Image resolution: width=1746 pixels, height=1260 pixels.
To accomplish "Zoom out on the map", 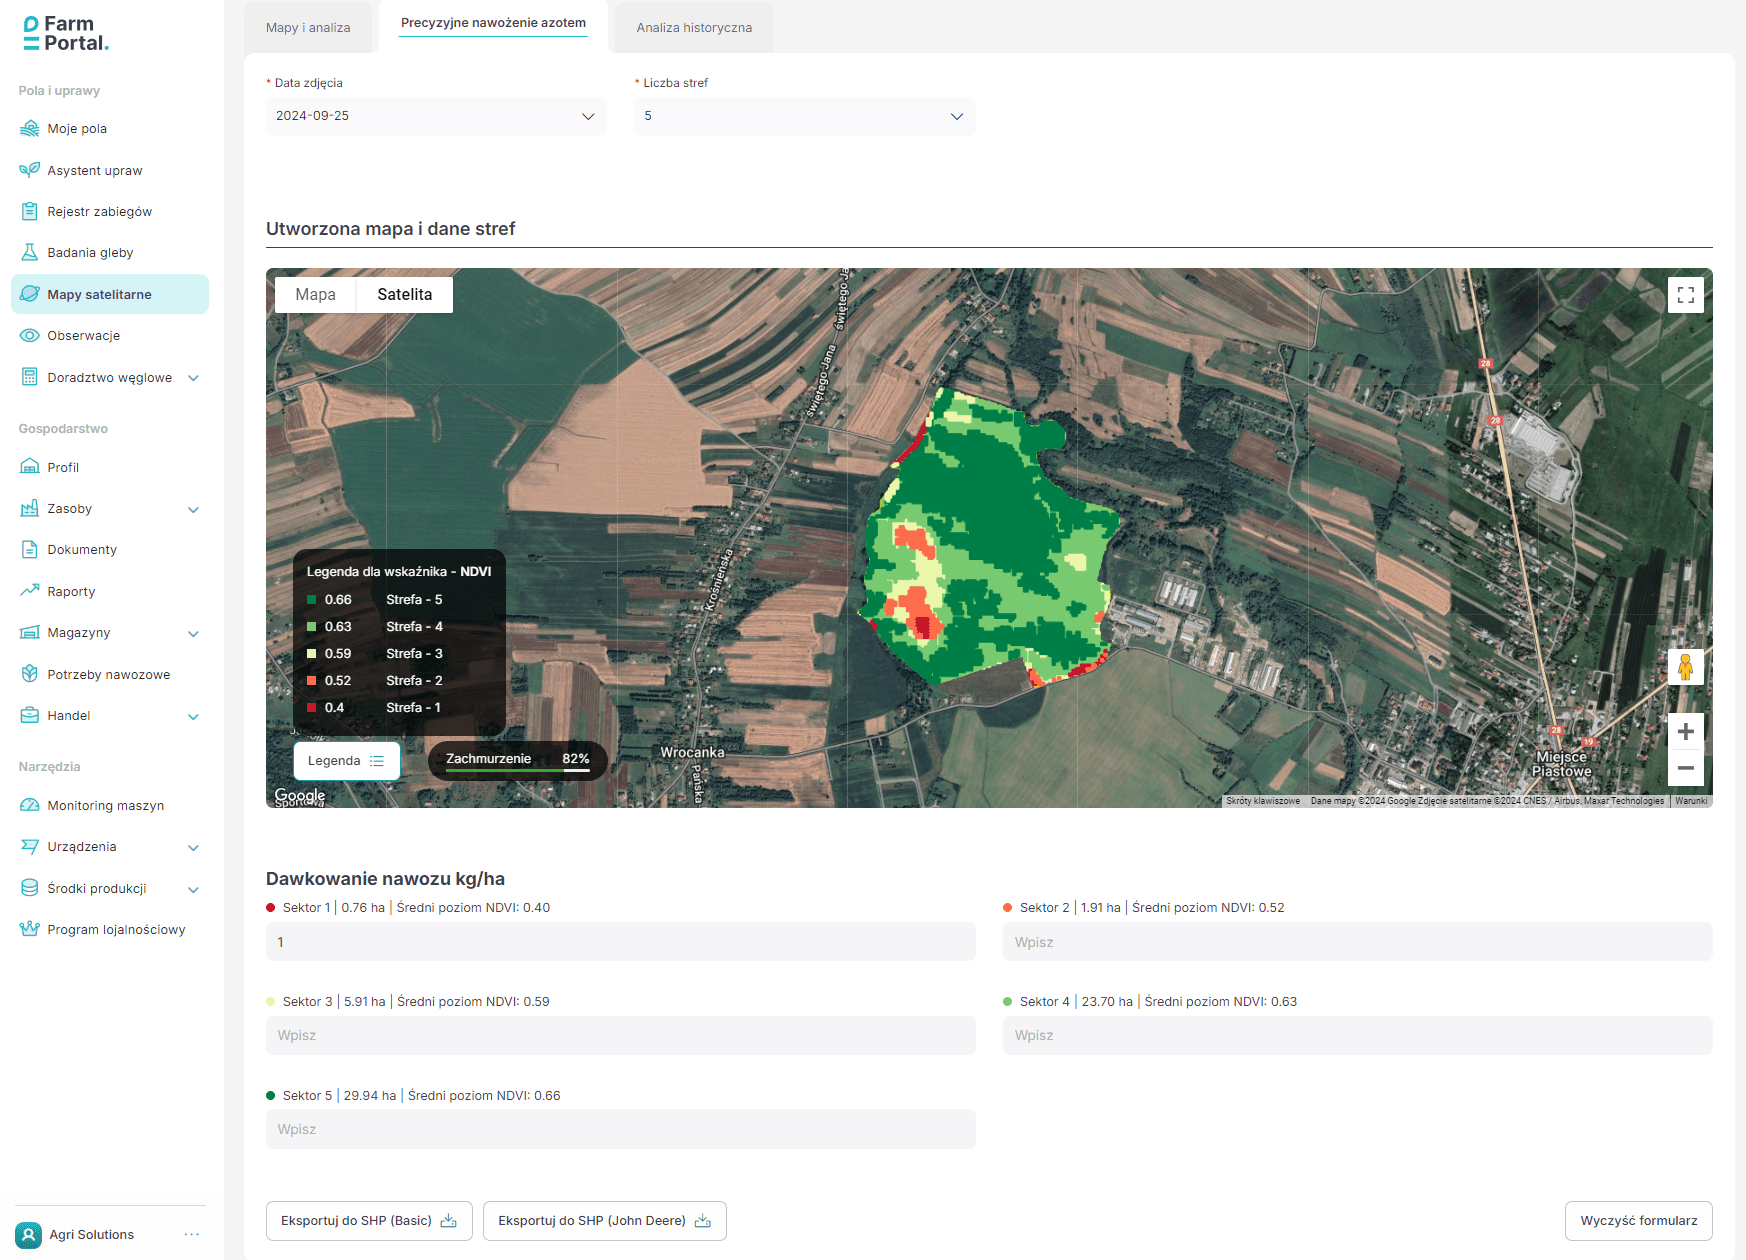I will point(1686,768).
